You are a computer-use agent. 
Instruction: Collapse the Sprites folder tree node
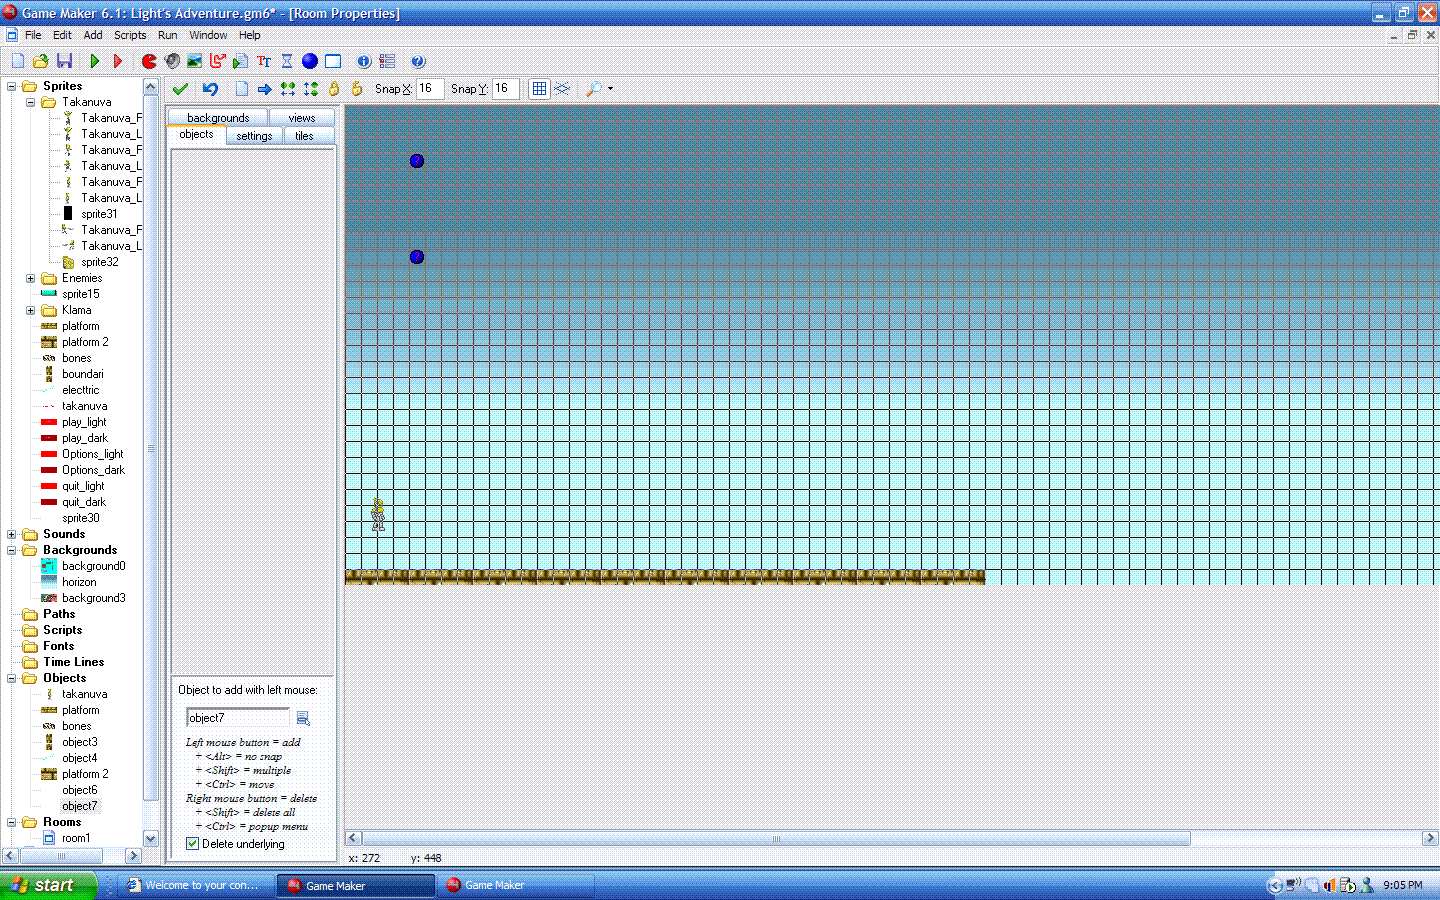click(x=12, y=86)
